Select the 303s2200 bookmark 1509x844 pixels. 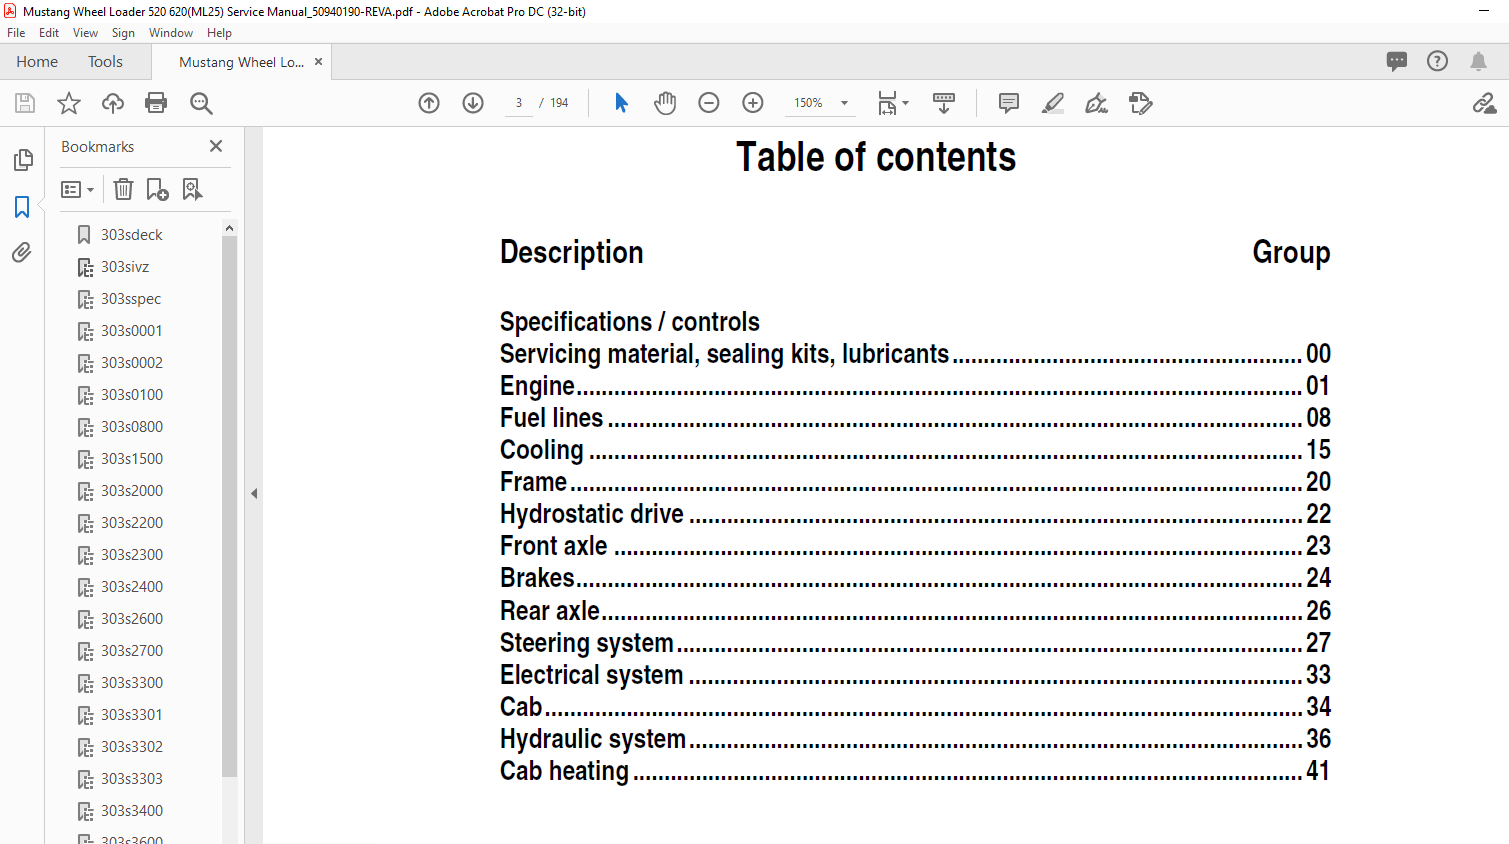coord(131,523)
